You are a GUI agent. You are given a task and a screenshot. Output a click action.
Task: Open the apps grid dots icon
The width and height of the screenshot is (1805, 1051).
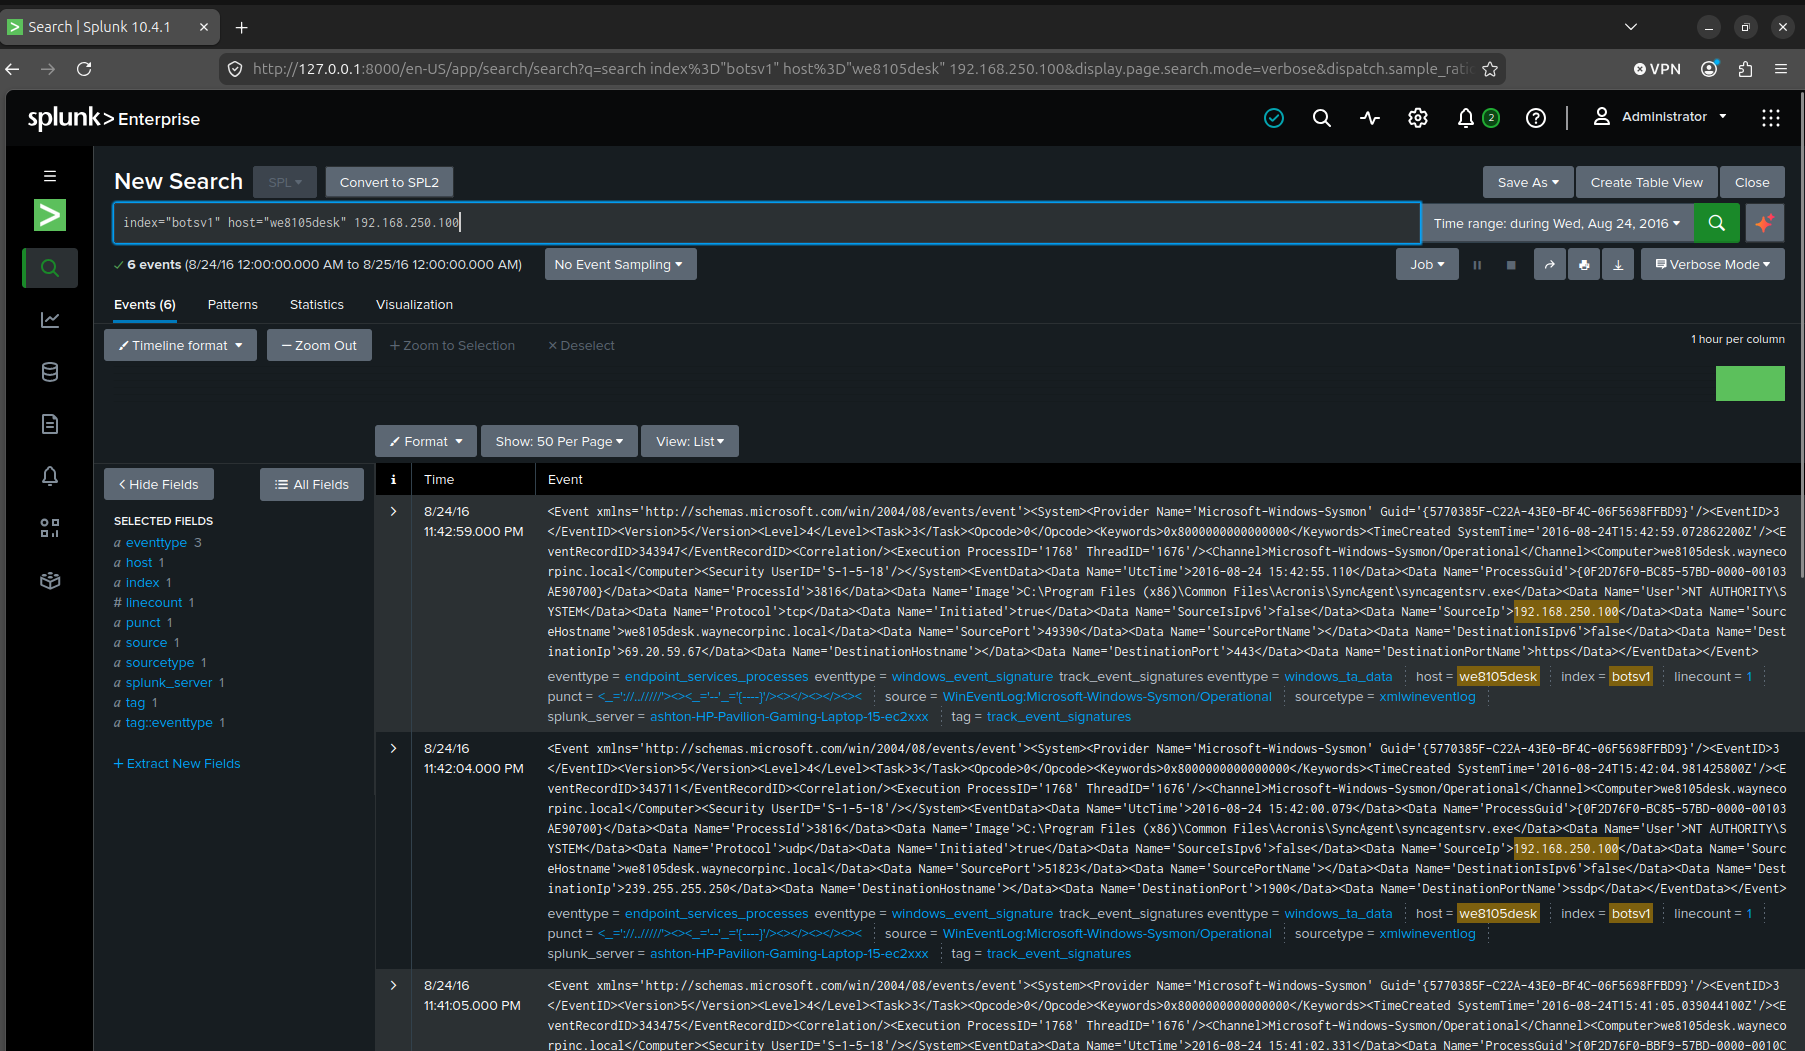click(1771, 118)
